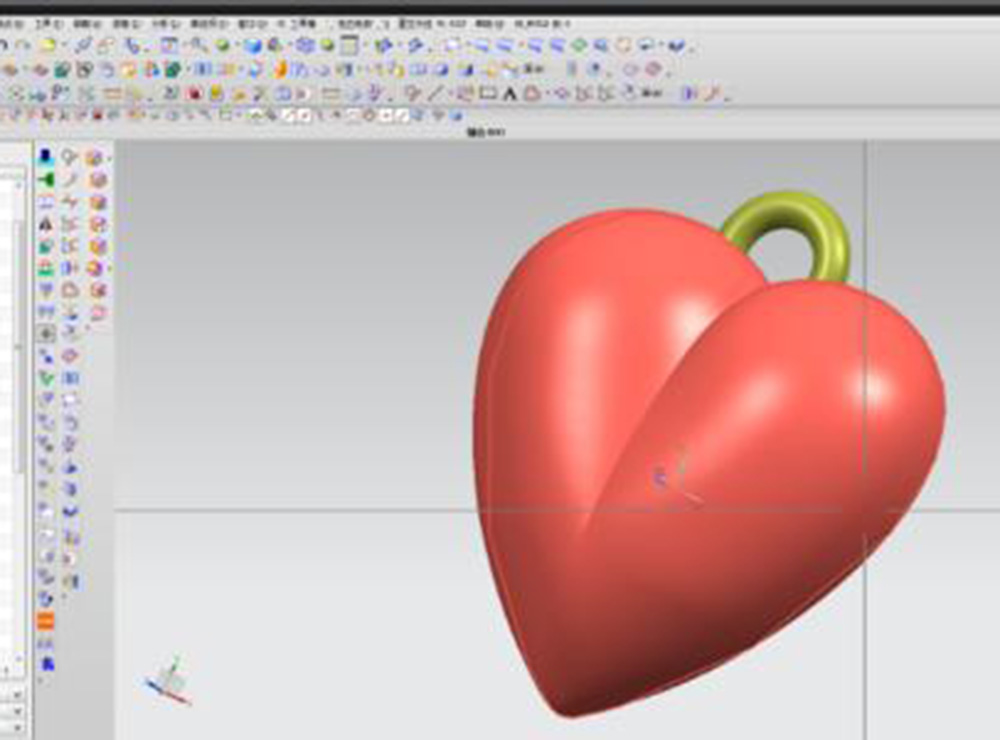Click the green arrow icon in left sidebar
This screenshot has height=740, width=1000.
[46, 180]
